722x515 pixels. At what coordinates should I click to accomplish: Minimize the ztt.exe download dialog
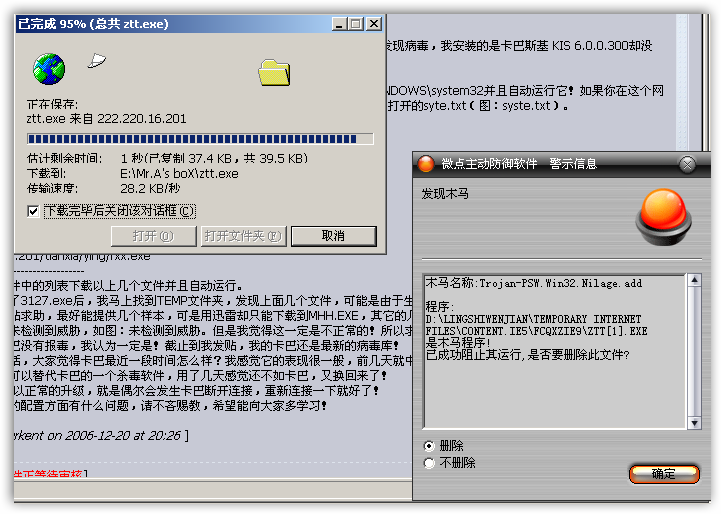[339, 24]
